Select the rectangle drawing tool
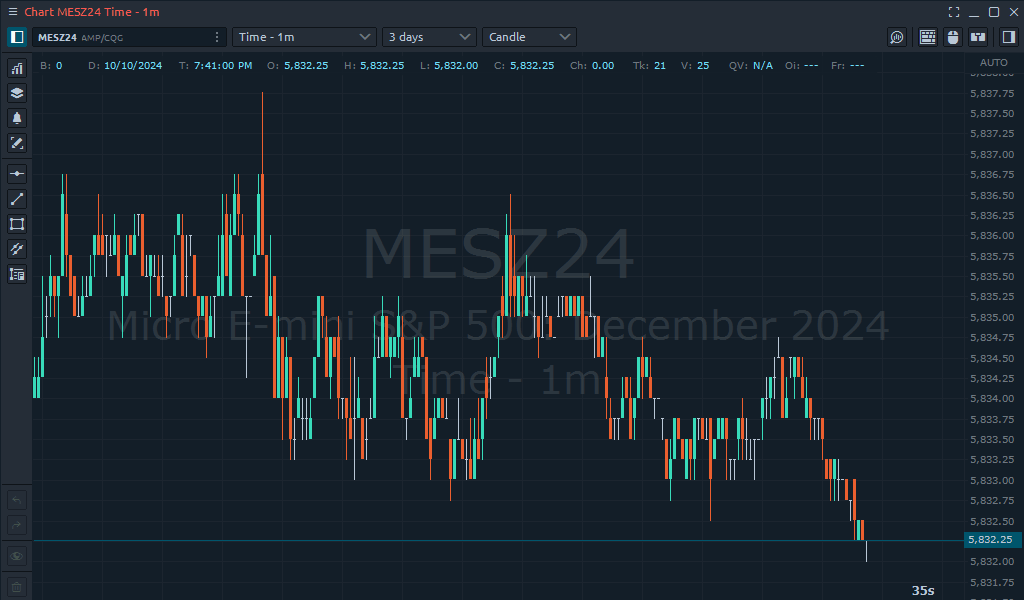This screenshot has height=600, width=1024. coord(17,224)
